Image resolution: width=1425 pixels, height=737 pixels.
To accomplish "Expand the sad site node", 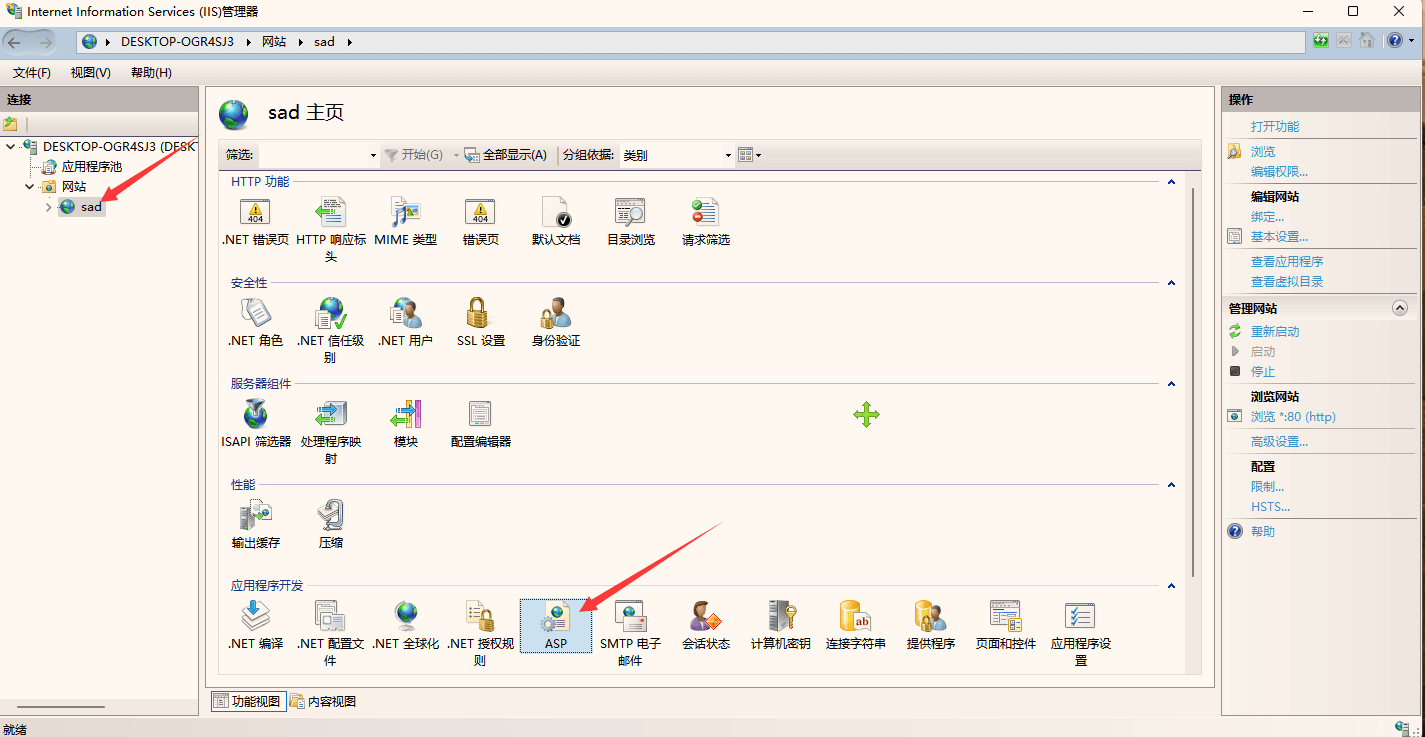I will (x=48, y=207).
